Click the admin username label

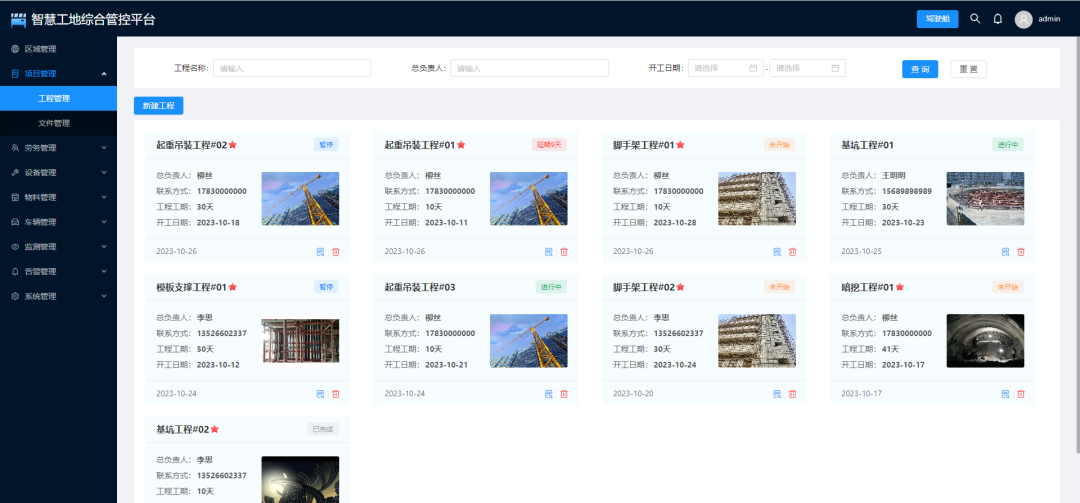pyautogui.click(x=1049, y=19)
